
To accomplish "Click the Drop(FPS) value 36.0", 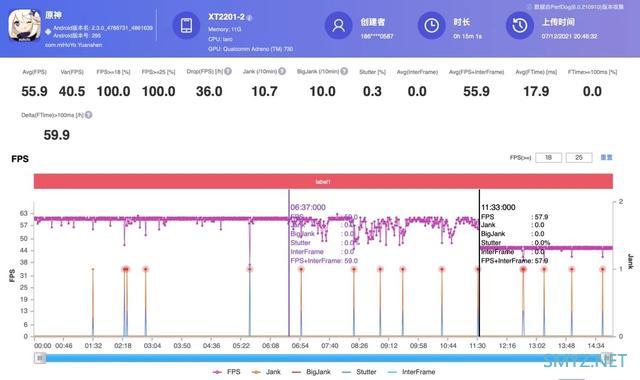I will click(x=209, y=91).
